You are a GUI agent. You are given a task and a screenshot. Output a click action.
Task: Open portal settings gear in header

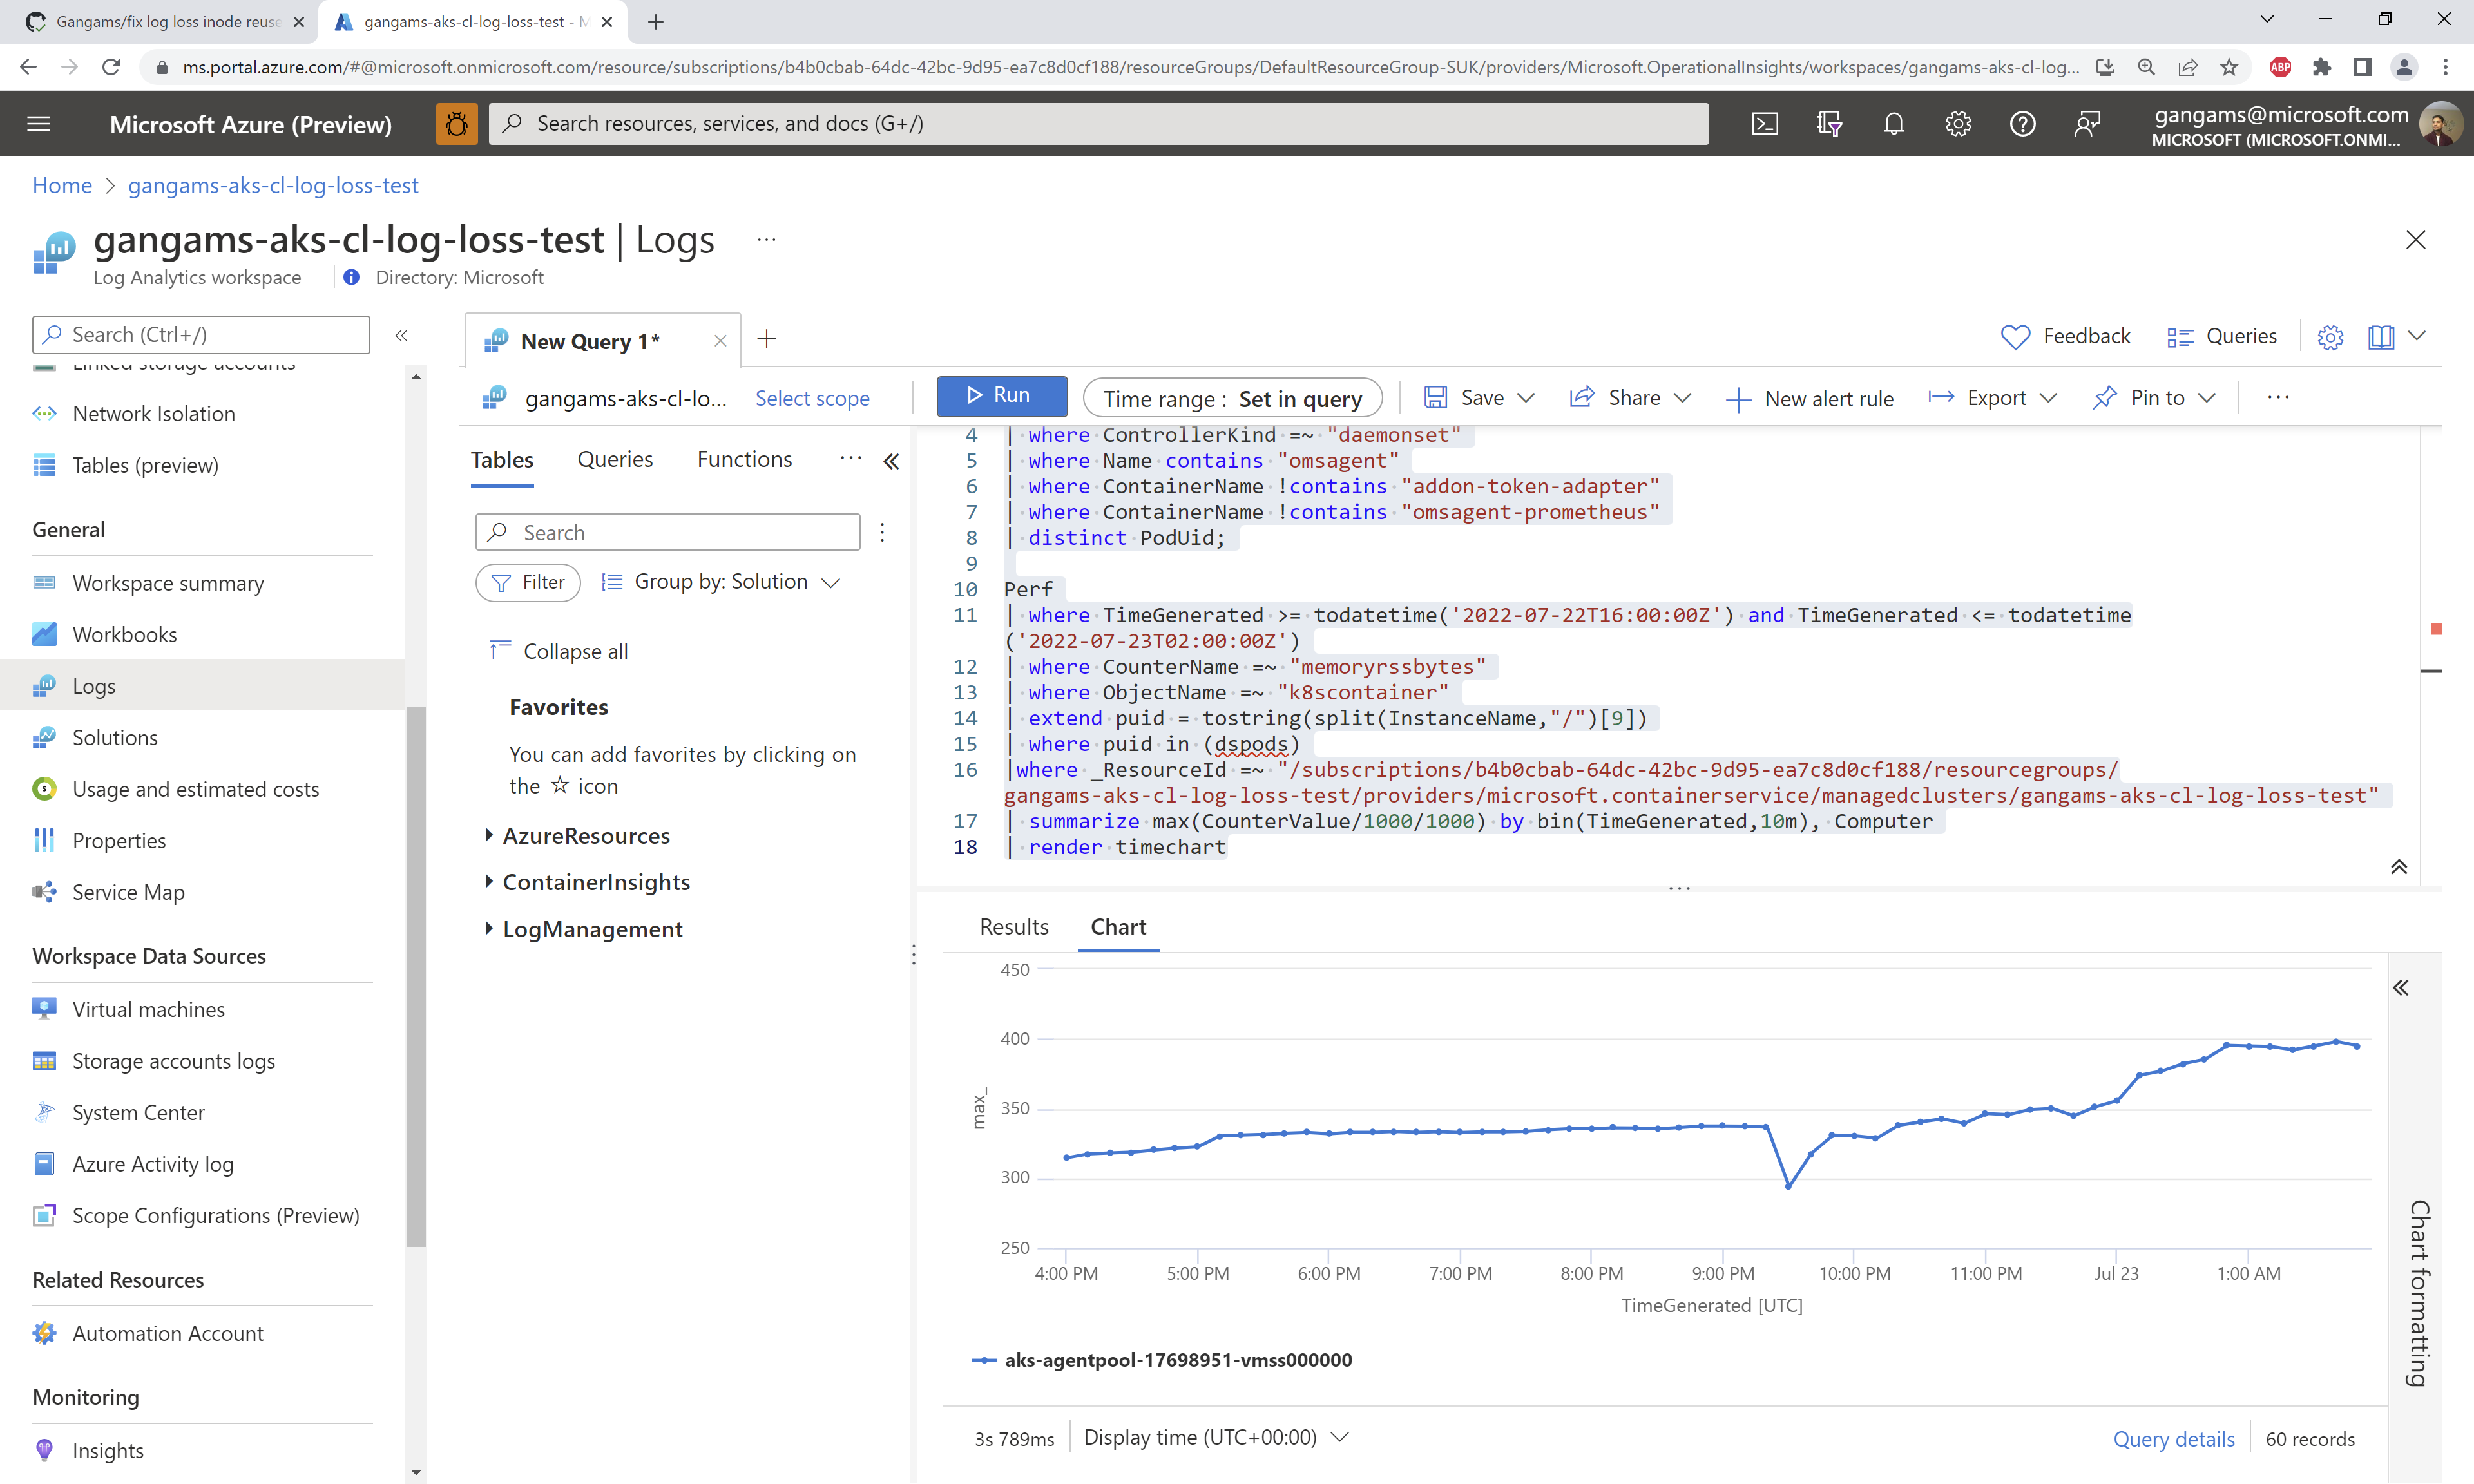[x=1957, y=124]
